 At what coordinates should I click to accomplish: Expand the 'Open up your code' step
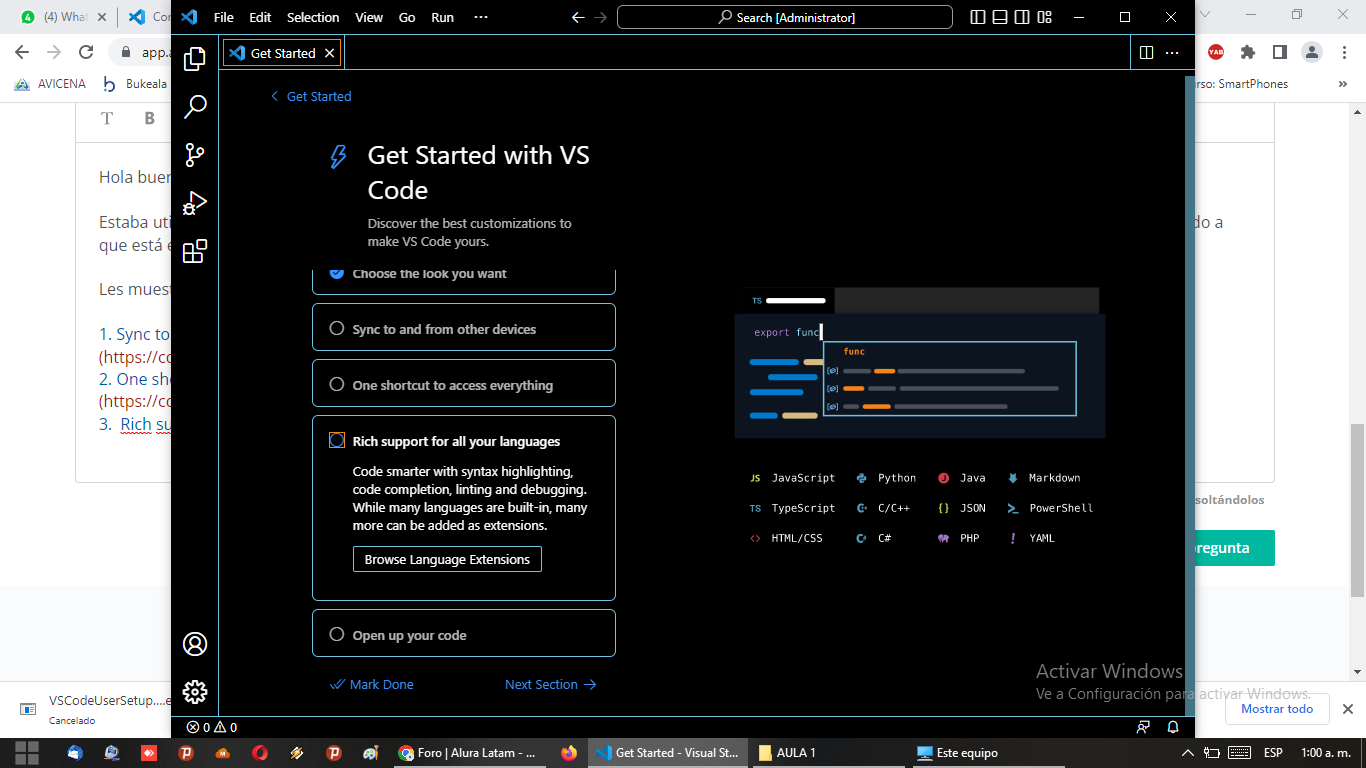click(464, 634)
